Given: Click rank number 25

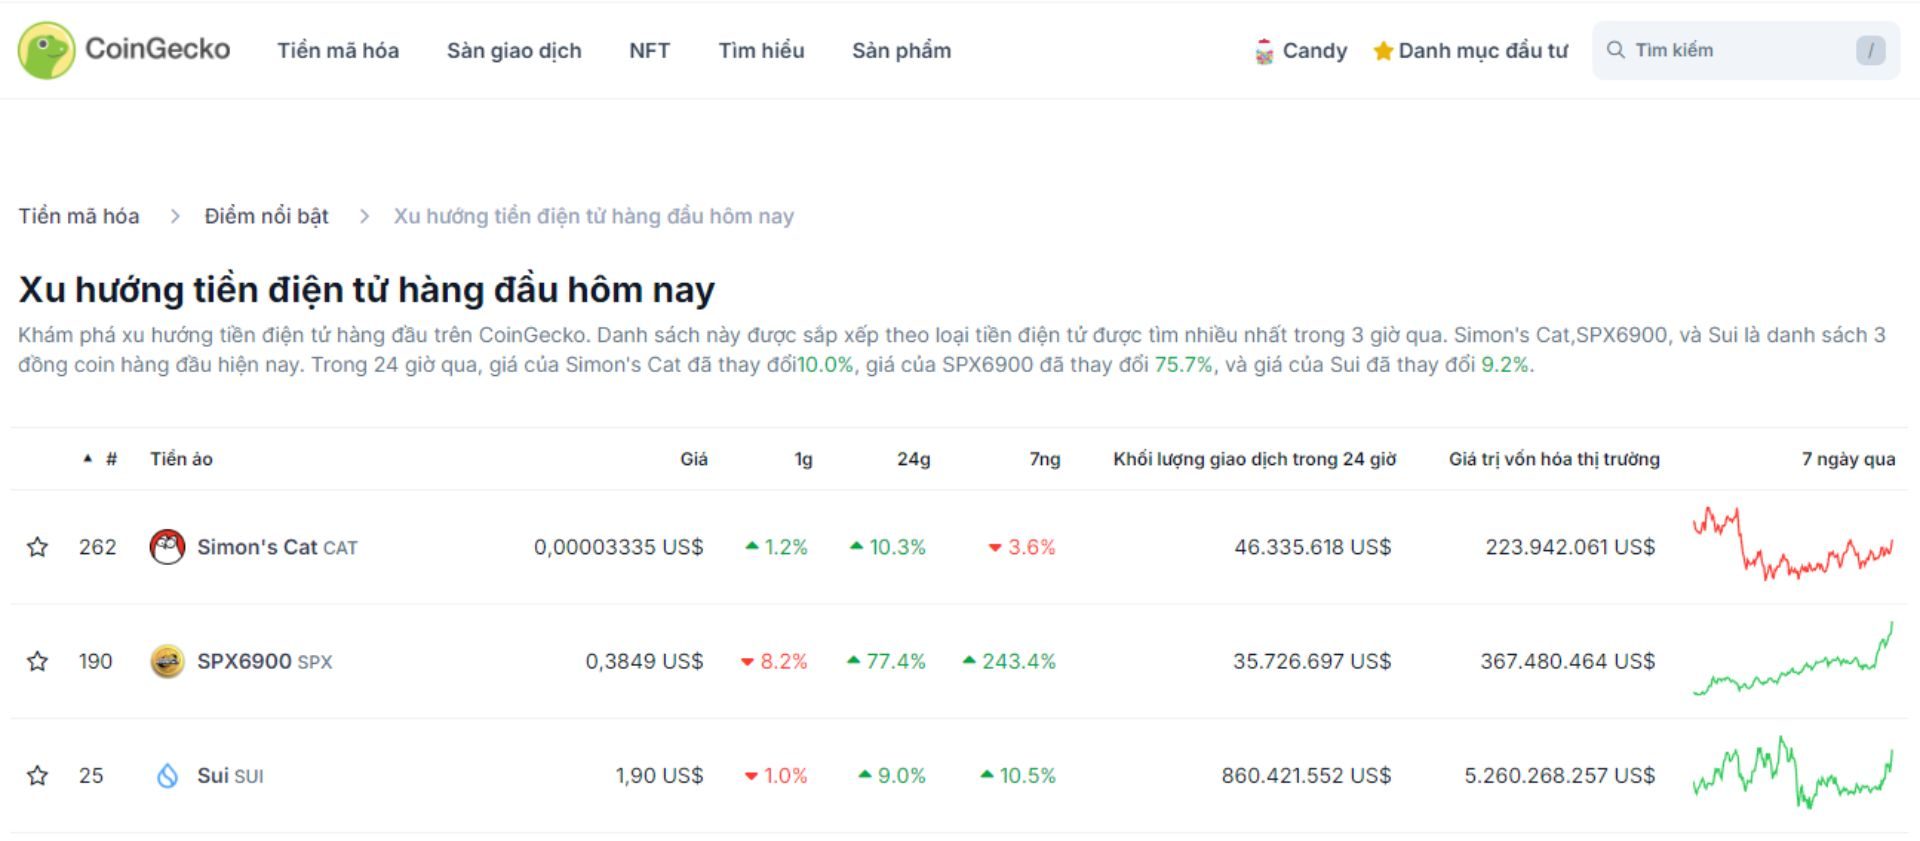Looking at the screenshot, I should pyautogui.click(x=91, y=775).
